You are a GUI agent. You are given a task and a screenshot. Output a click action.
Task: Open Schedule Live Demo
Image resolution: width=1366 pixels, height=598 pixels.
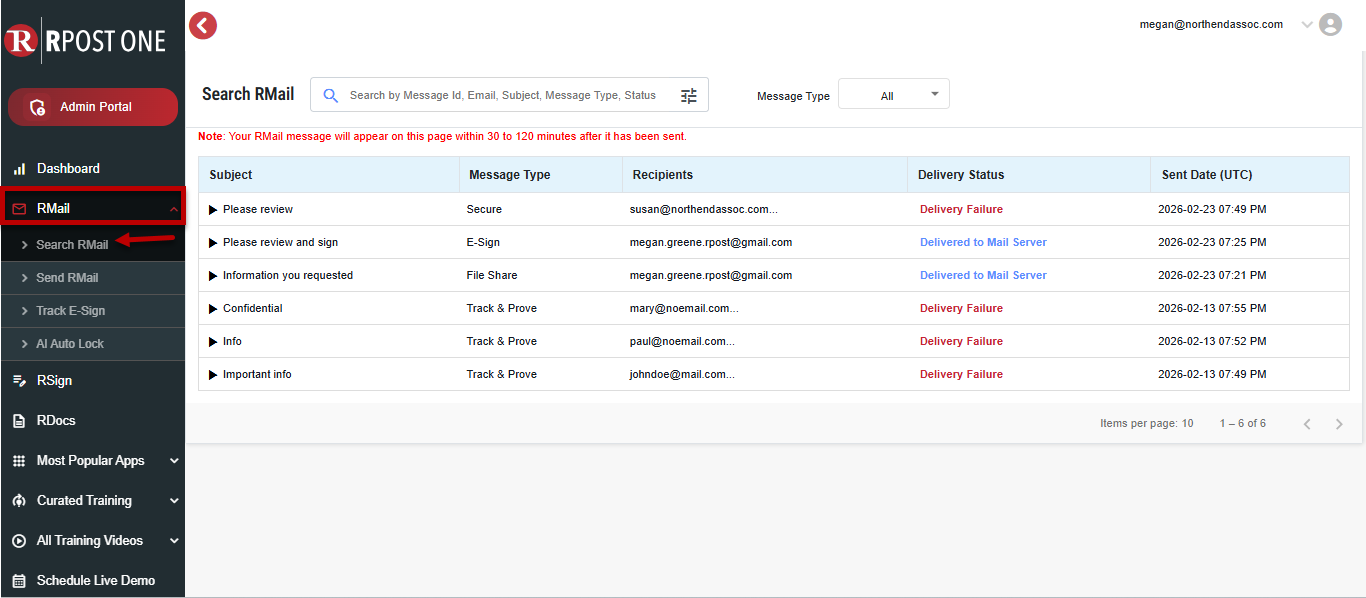pyautogui.click(x=95, y=580)
